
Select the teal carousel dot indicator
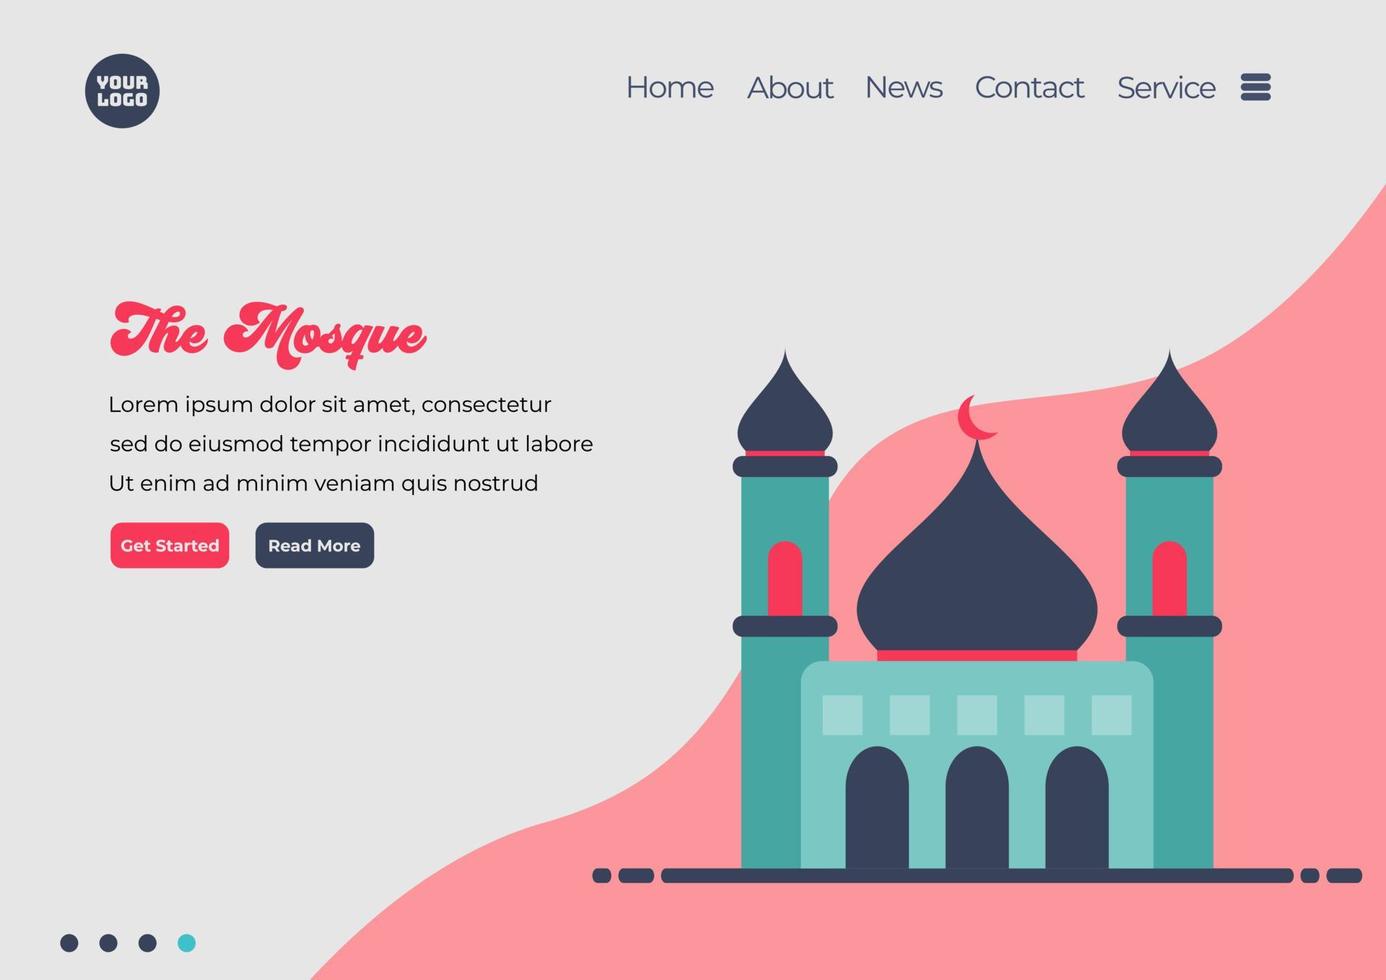[x=186, y=942]
